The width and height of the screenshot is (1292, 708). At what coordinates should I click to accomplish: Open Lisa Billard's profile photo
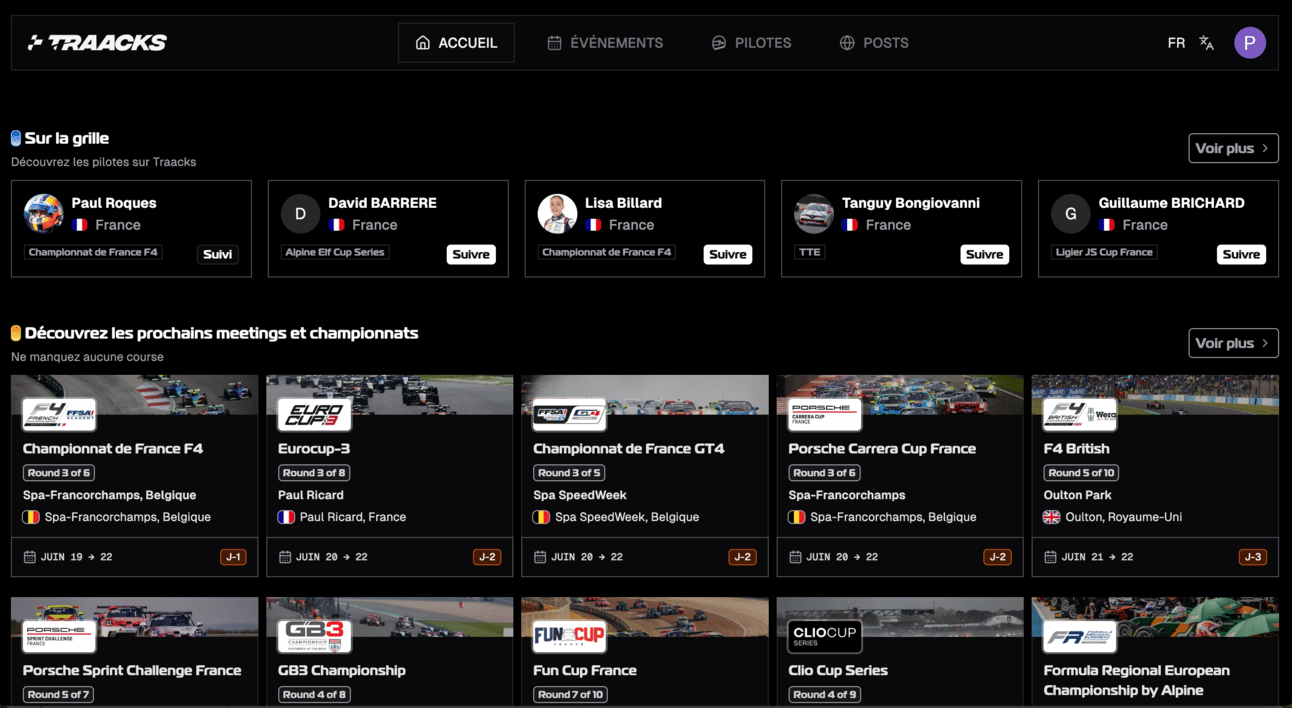click(557, 213)
